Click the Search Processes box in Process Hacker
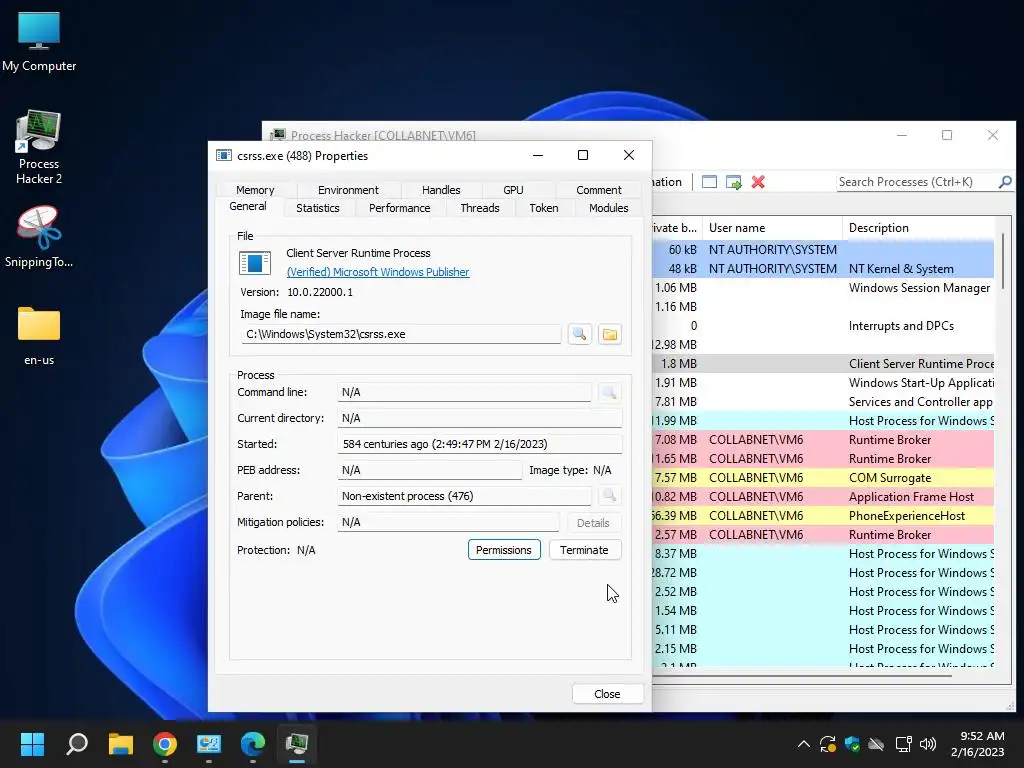Image resolution: width=1024 pixels, height=768 pixels. (916, 182)
